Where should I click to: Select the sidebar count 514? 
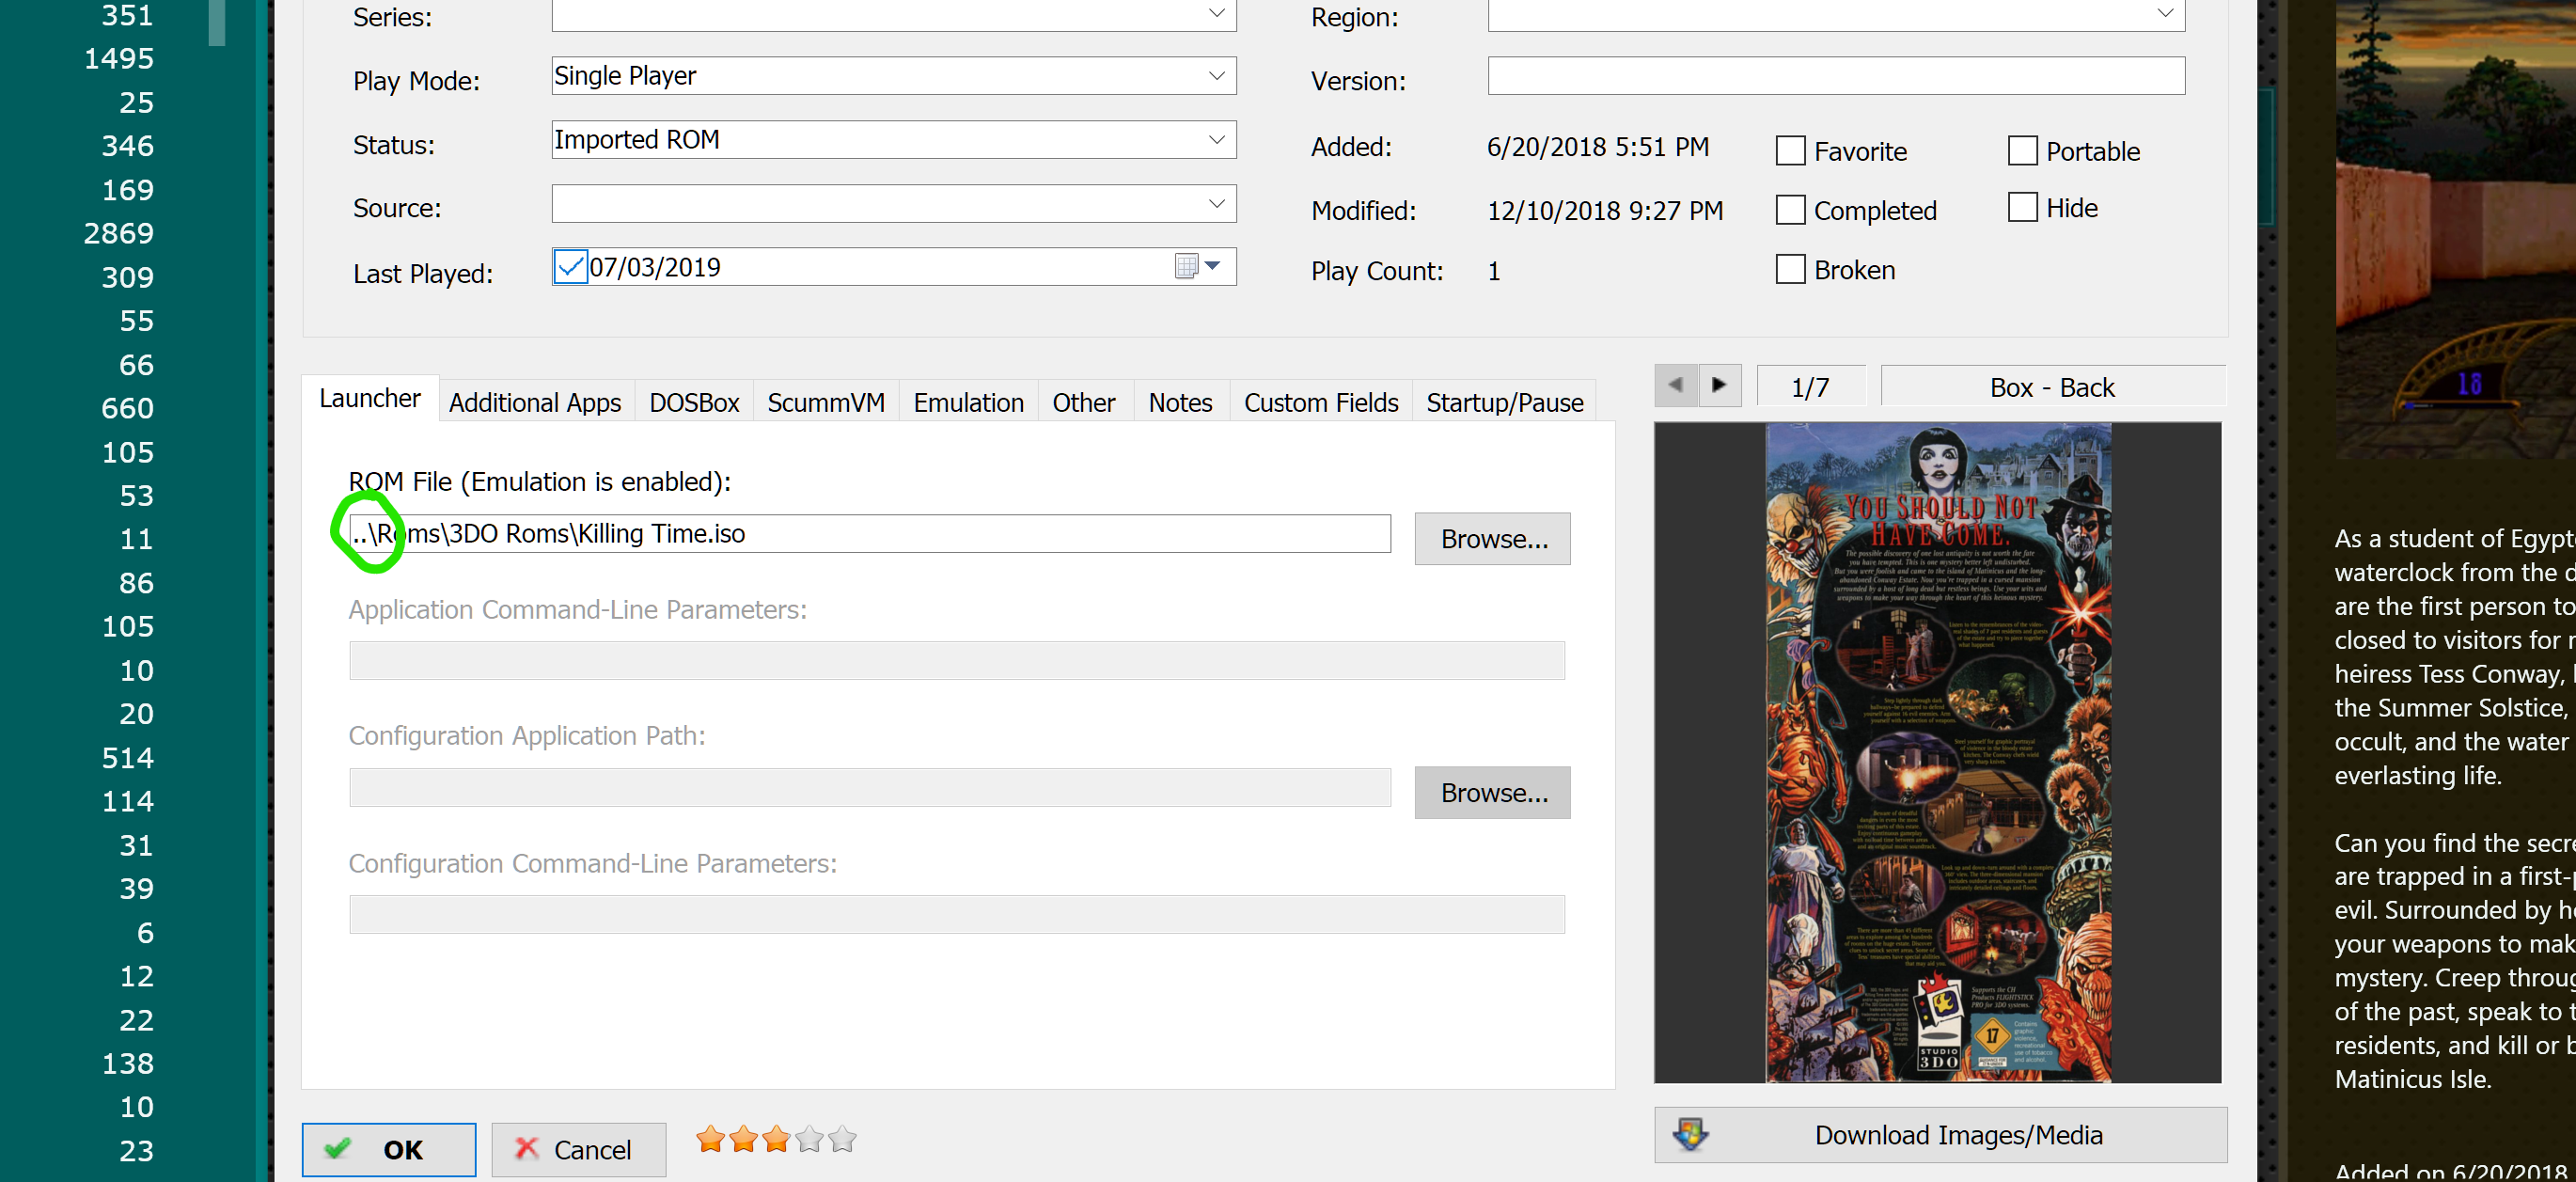tap(128, 758)
